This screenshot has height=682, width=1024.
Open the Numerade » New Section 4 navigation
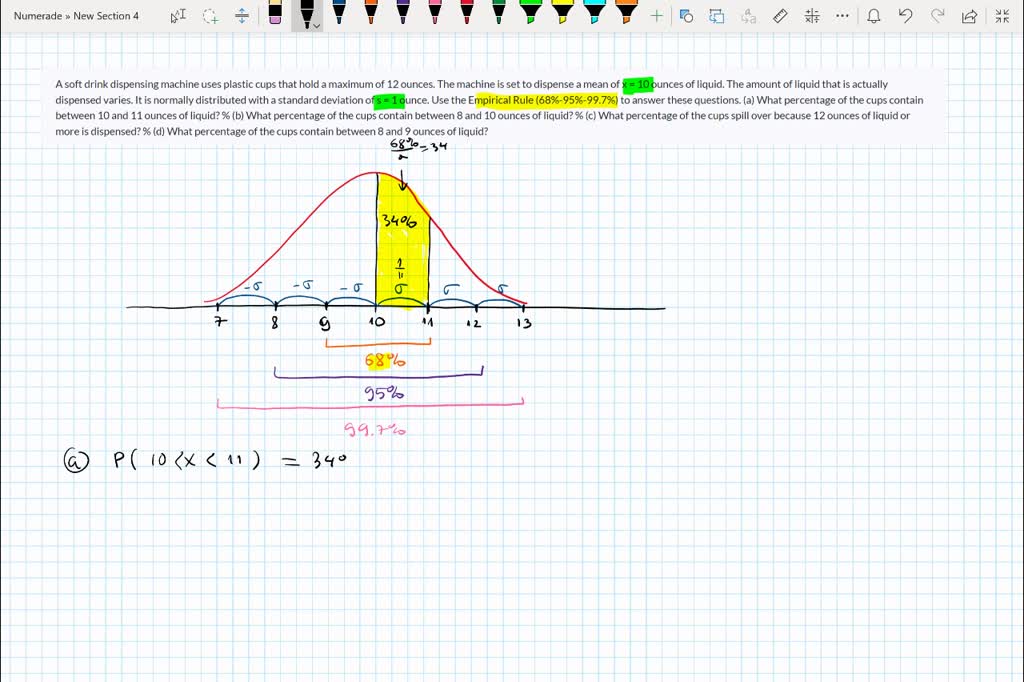tap(77, 16)
